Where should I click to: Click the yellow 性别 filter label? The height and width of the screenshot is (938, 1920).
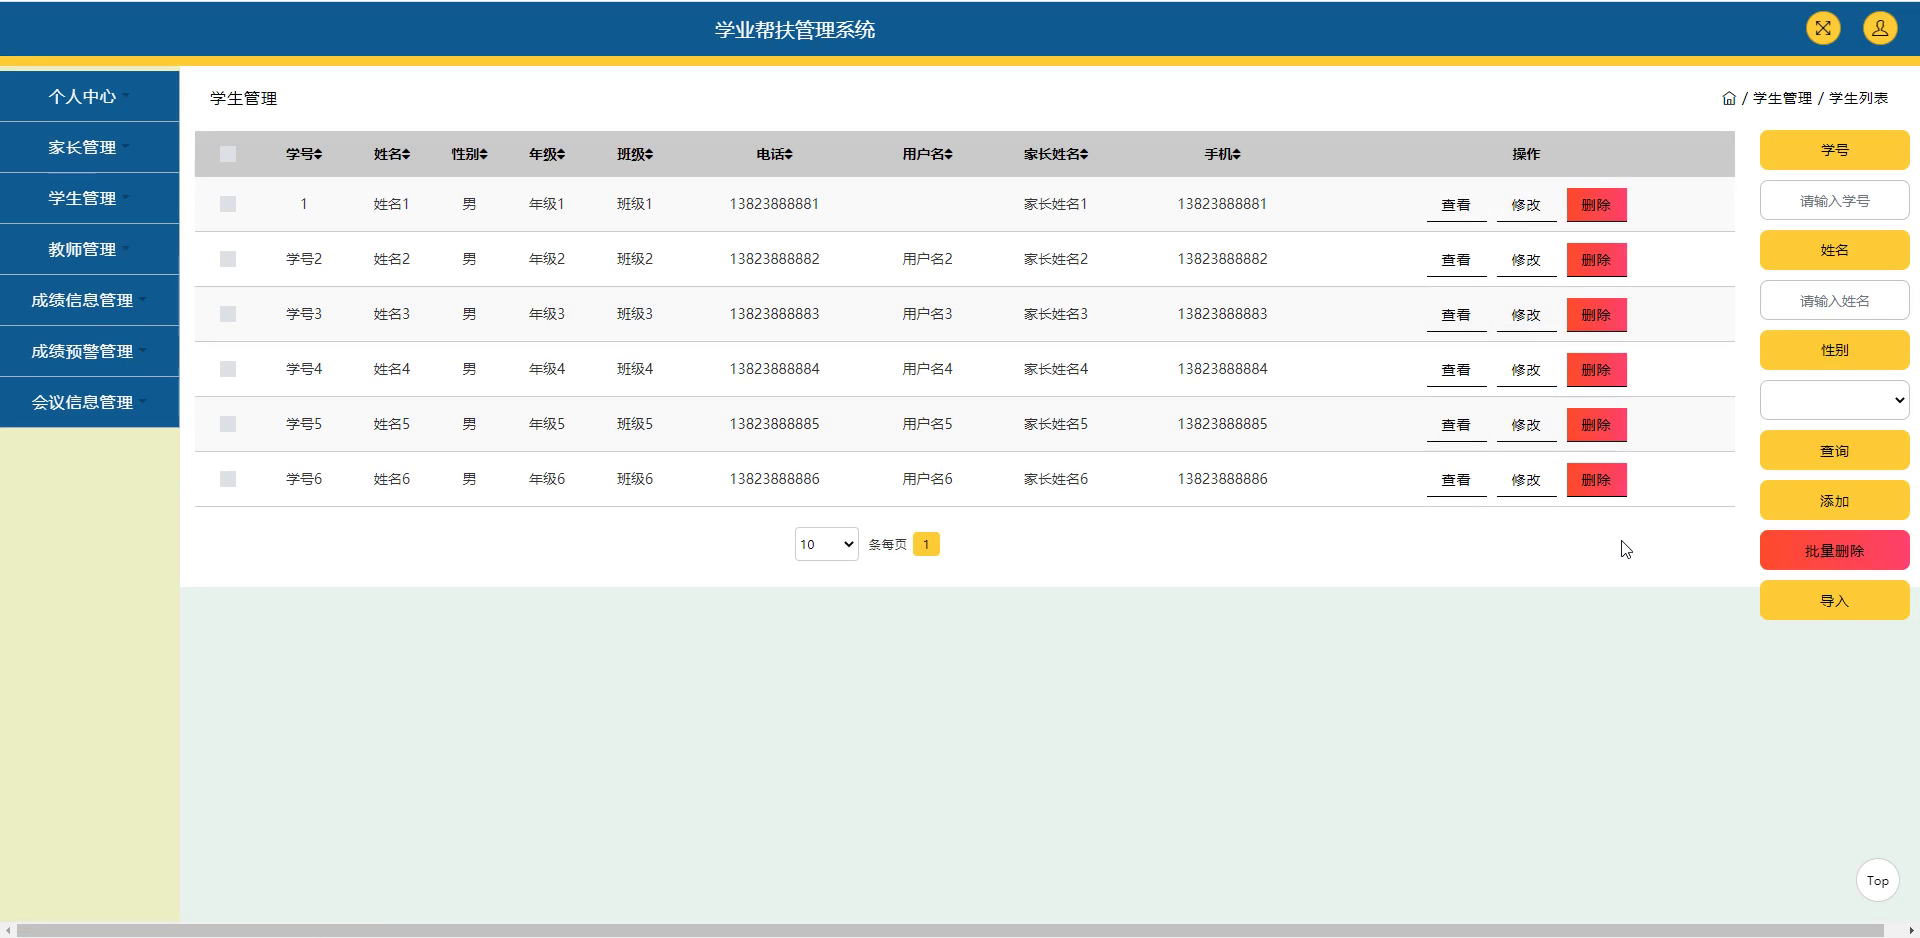click(x=1834, y=350)
